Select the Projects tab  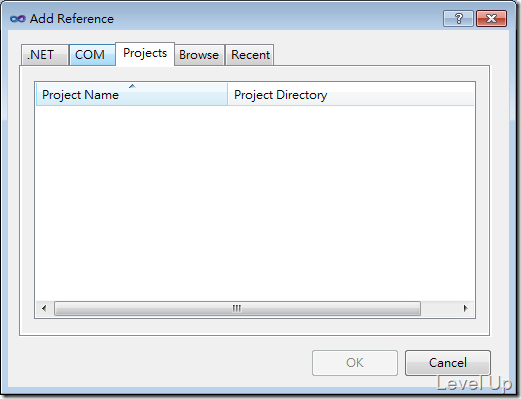pyautogui.click(x=145, y=54)
